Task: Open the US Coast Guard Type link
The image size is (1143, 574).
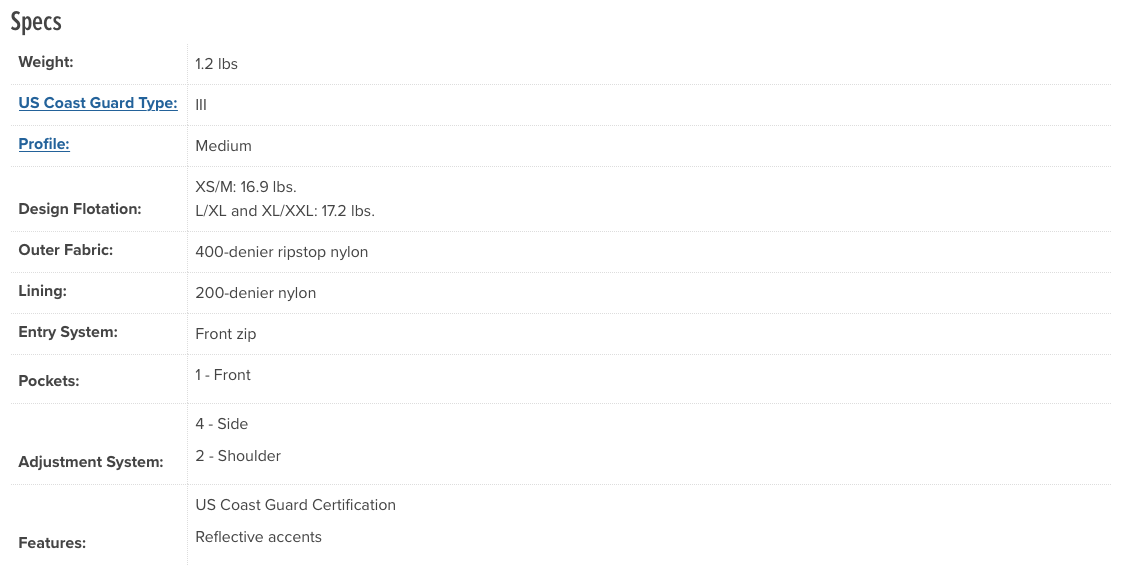Action: (x=98, y=103)
